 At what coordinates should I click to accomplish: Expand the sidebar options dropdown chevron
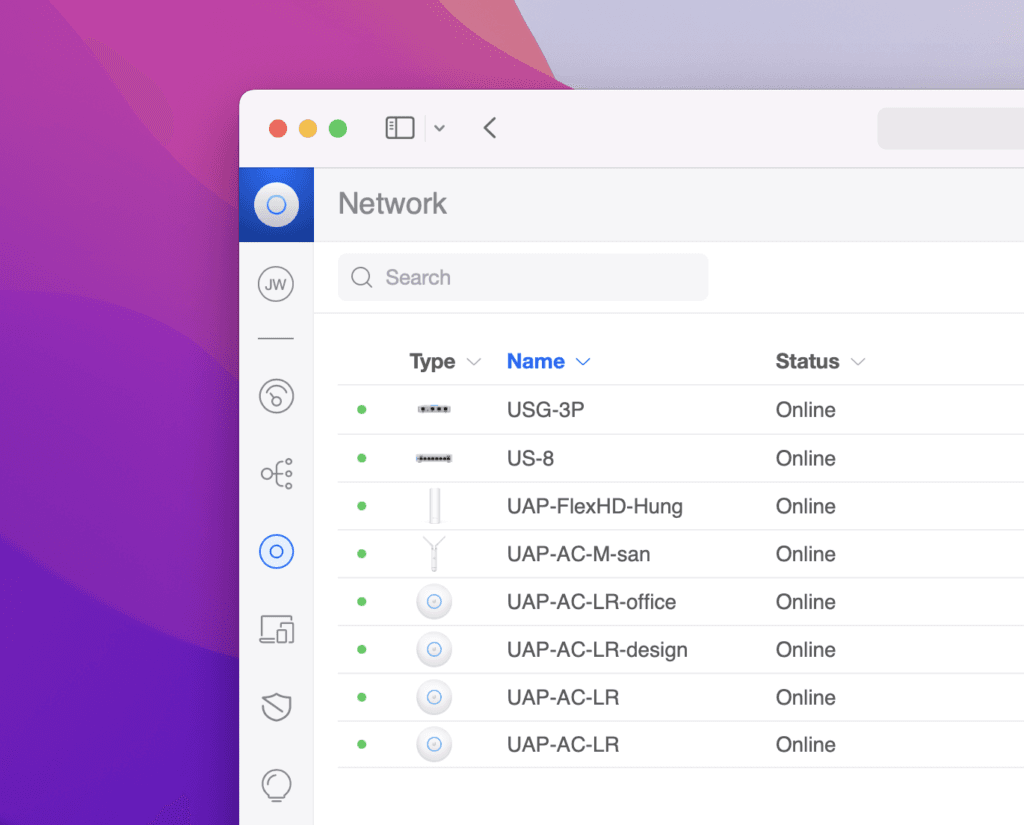tap(439, 128)
